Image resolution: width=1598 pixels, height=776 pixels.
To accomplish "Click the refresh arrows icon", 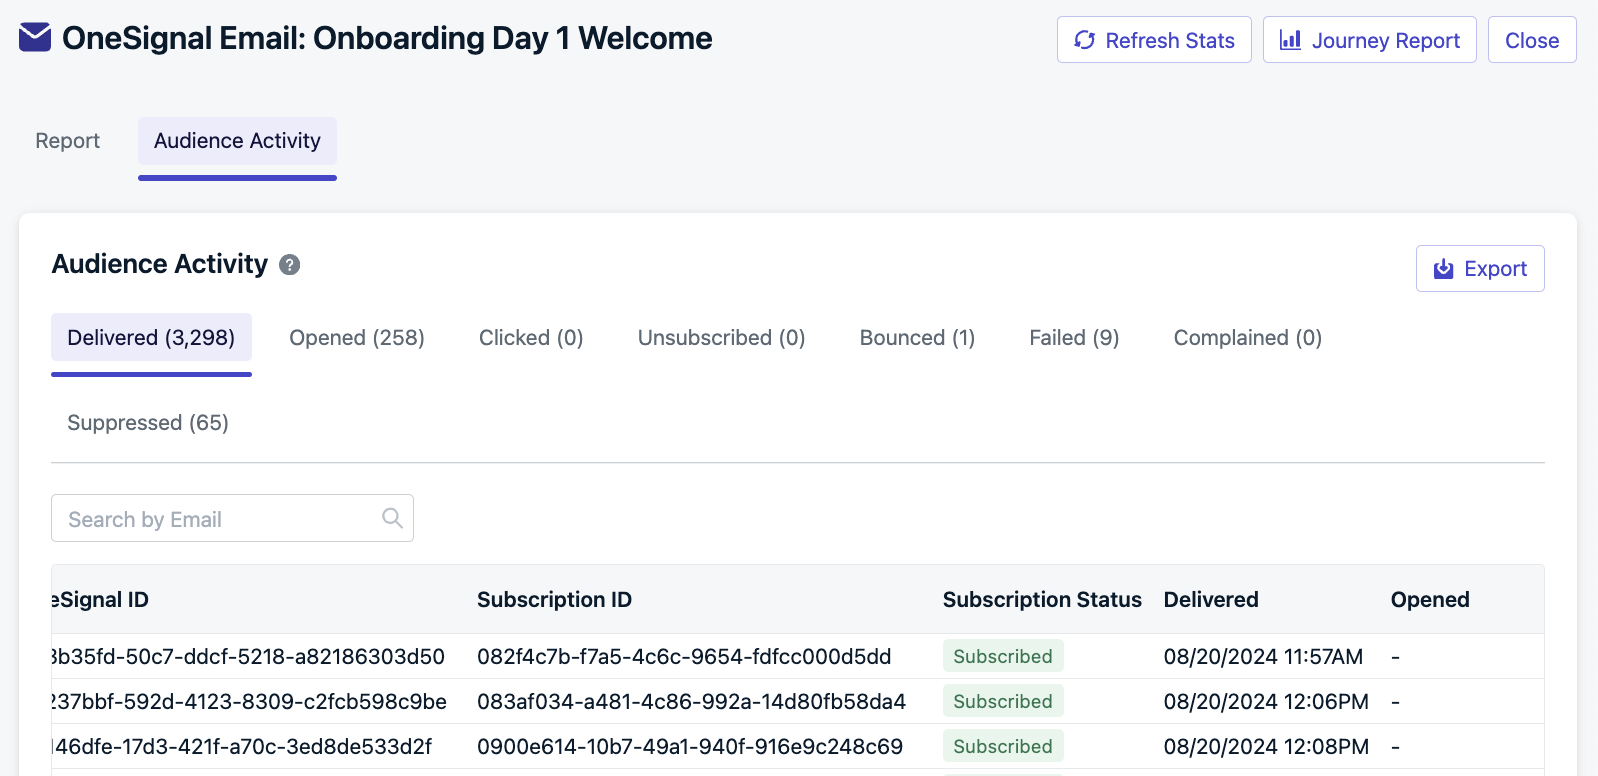I will click(x=1084, y=40).
